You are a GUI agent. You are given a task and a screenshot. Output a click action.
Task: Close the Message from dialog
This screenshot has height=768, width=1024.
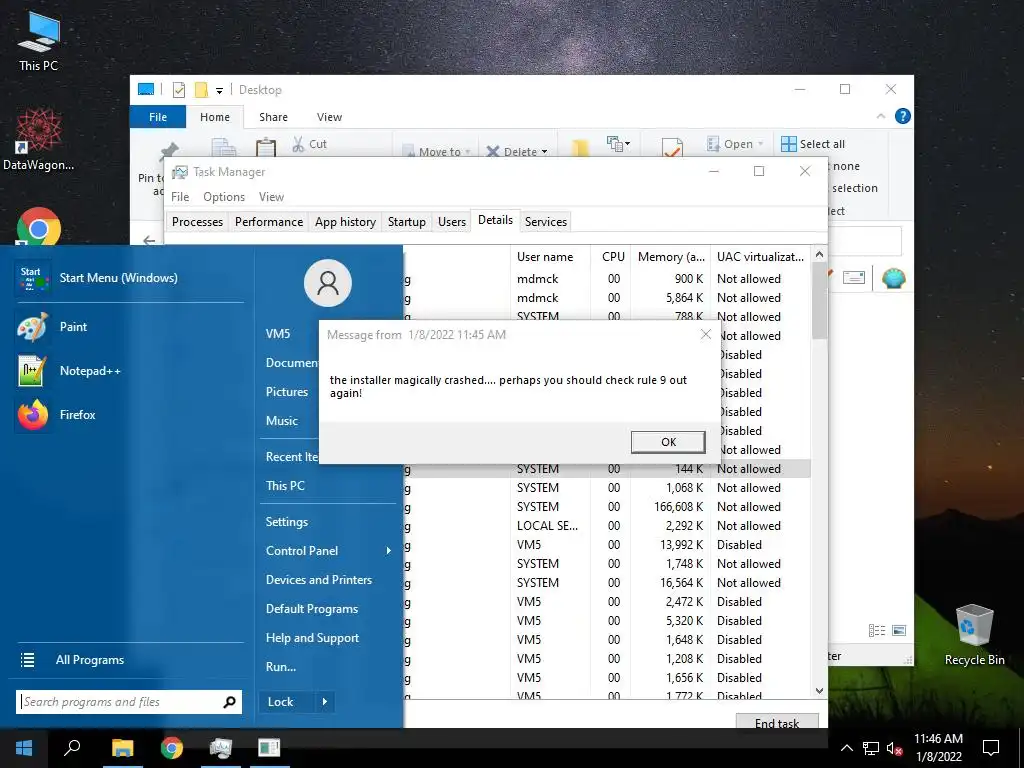[x=705, y=334]
